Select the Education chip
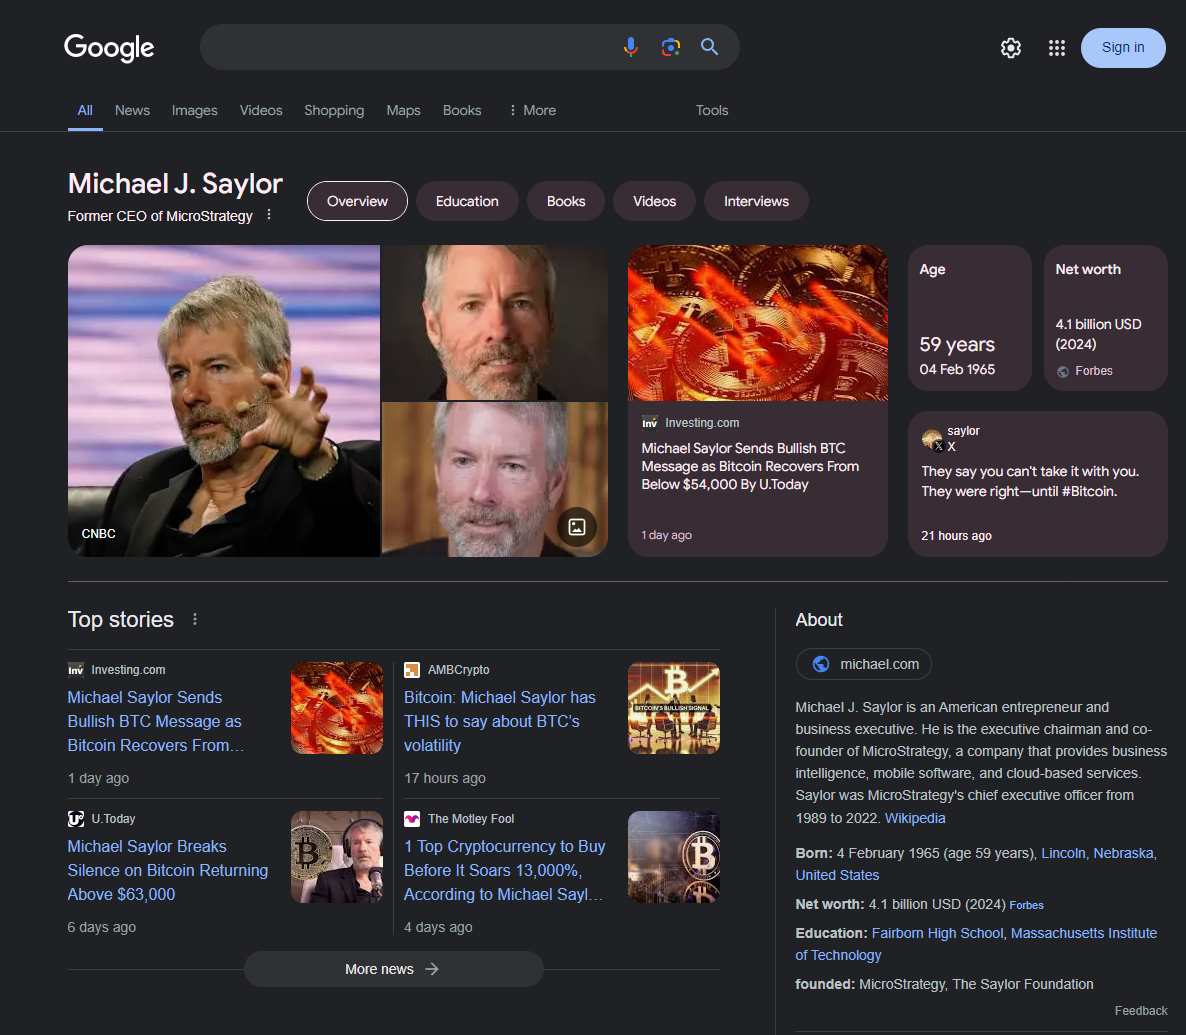The width and height of the screenshot is (1186, 1035). click(467, 201)
